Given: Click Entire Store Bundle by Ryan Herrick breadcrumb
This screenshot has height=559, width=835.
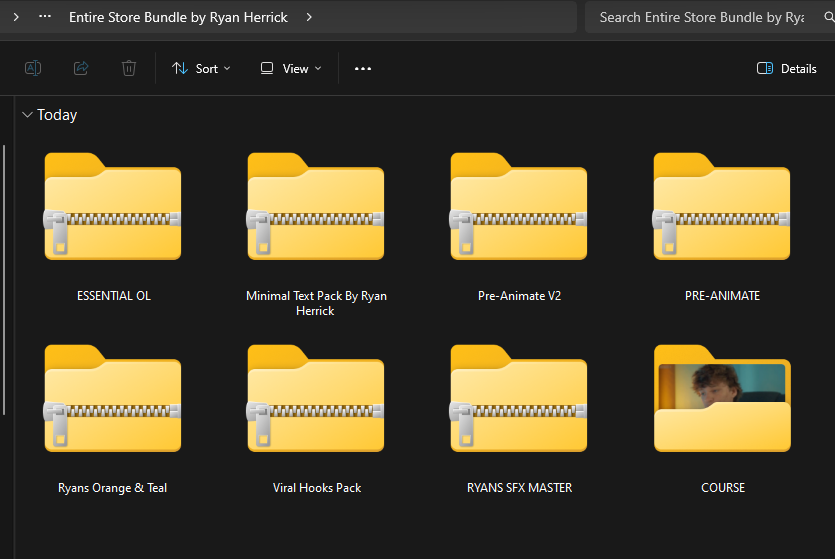Looking at the screenshot, I should (178, 17).
